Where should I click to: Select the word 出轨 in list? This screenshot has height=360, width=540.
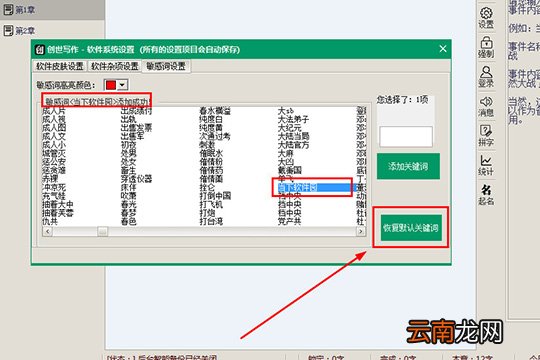(x=128, y=120)
